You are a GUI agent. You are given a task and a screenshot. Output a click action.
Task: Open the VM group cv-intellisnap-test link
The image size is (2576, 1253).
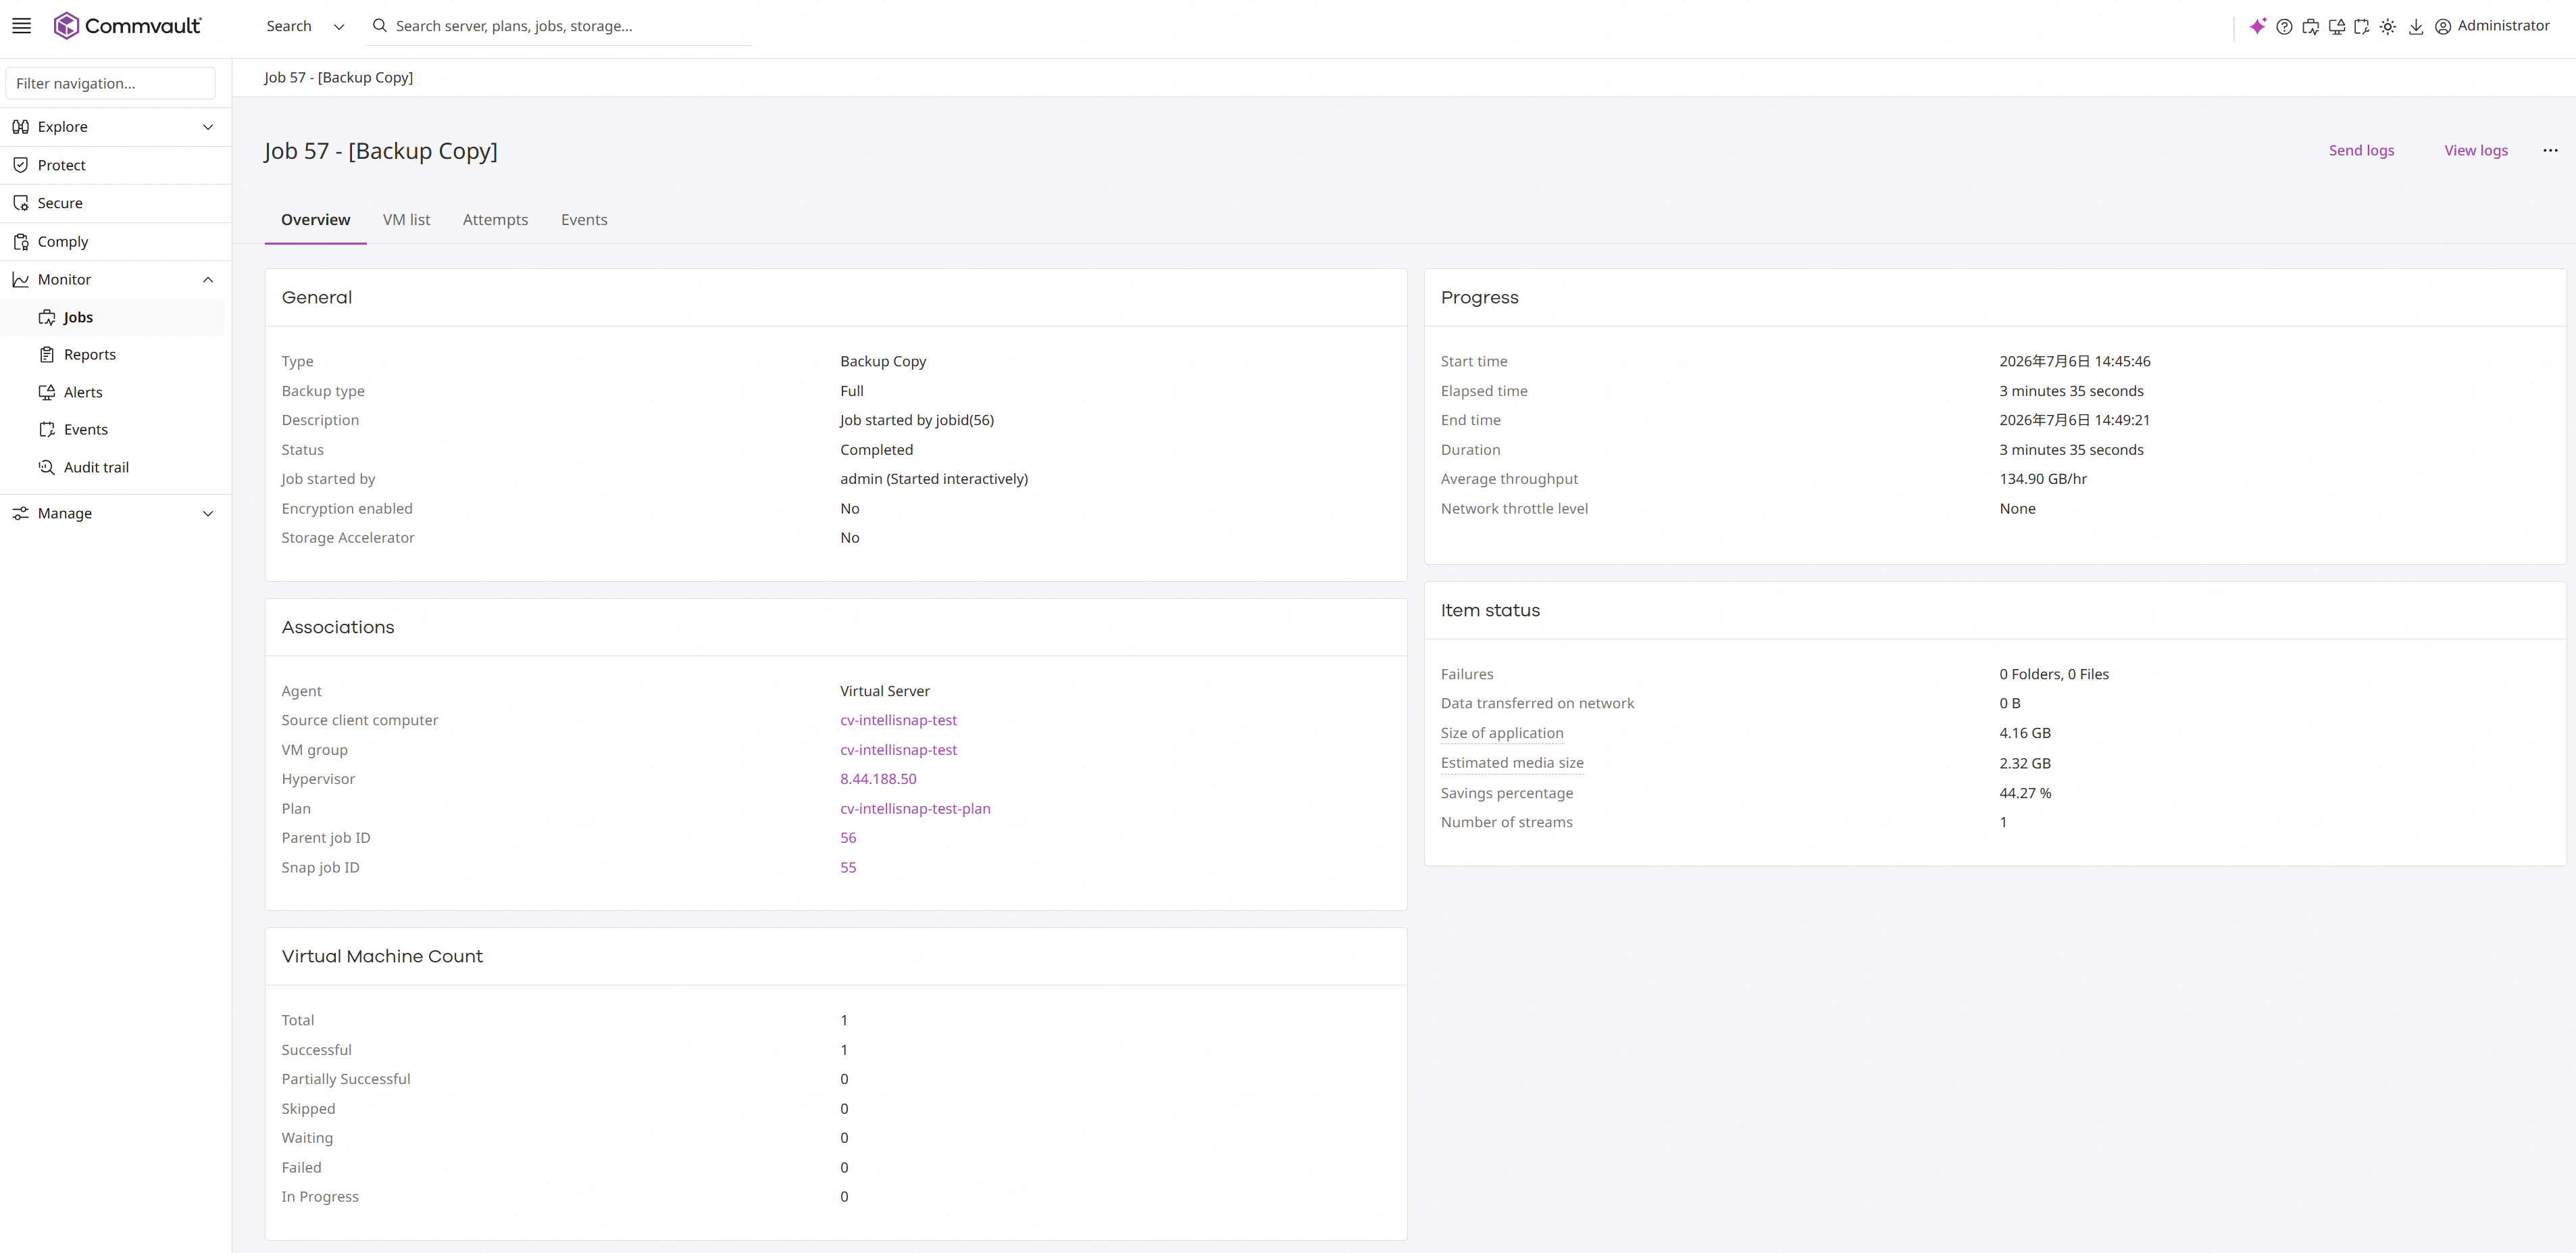[x=898, y=750]
